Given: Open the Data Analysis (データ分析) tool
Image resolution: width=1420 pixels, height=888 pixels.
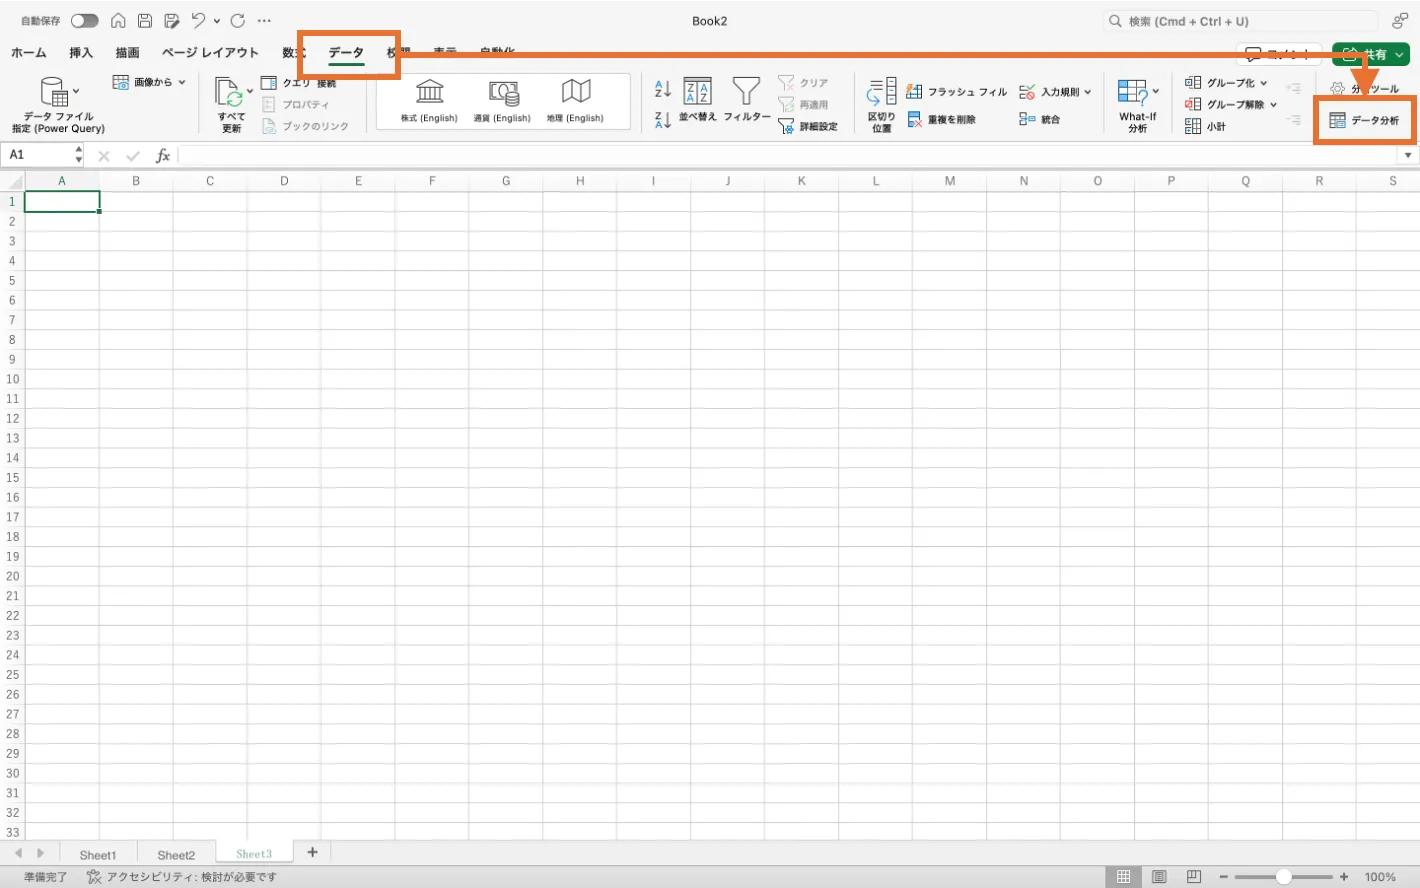Looking at the screenshot, I should [1365, 121].
